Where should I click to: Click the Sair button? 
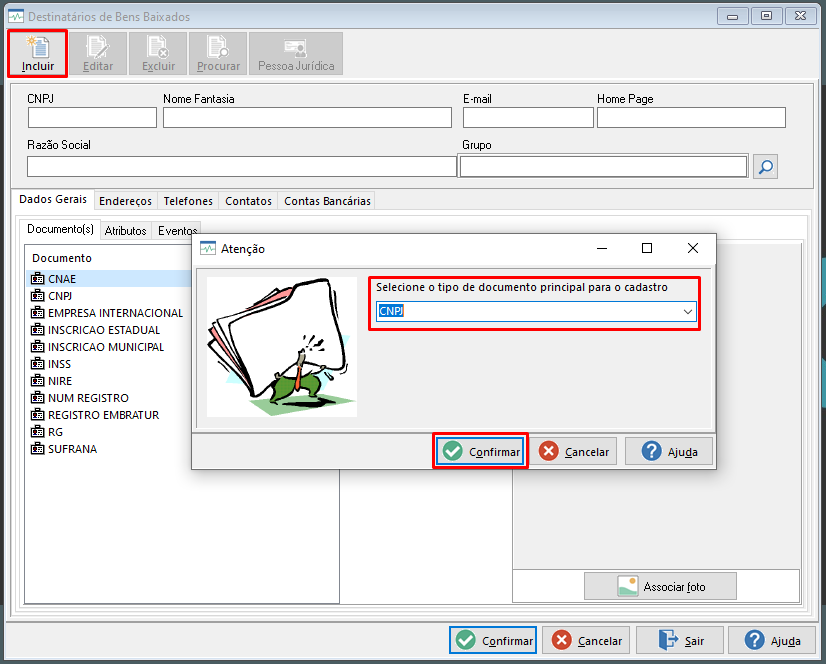coord(680,640)
